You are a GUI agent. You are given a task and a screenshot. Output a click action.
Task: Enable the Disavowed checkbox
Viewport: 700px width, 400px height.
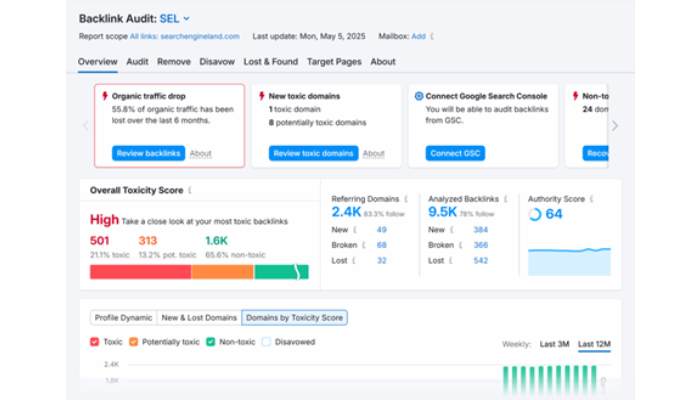pyautogui.click(x=266, y=341)
